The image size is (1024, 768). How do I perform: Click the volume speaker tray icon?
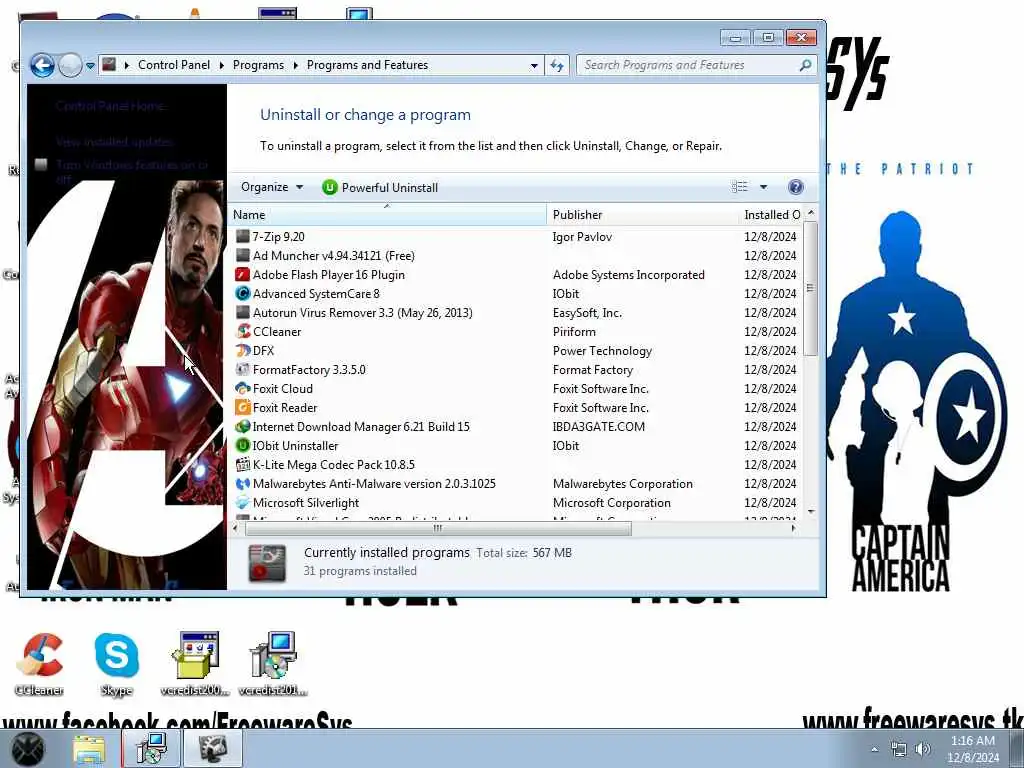[x=923, y=749]
